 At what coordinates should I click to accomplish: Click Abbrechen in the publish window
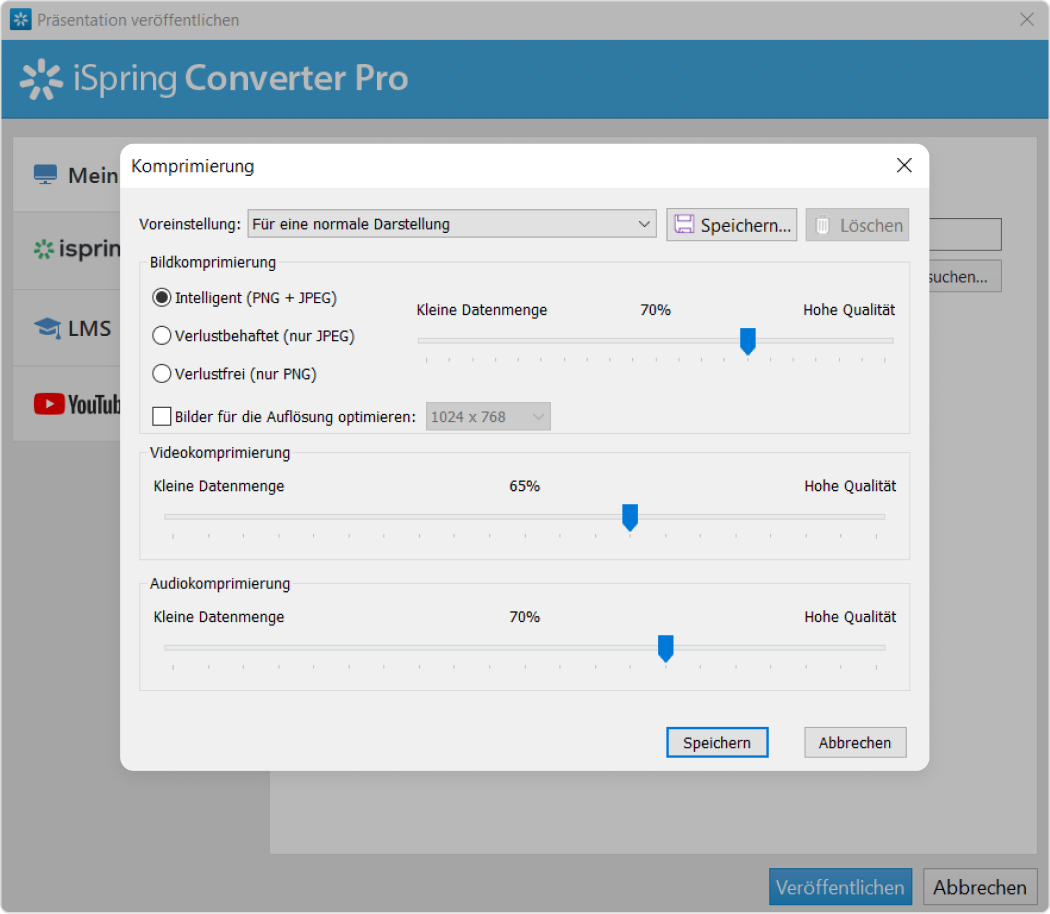tap(980, 887)
